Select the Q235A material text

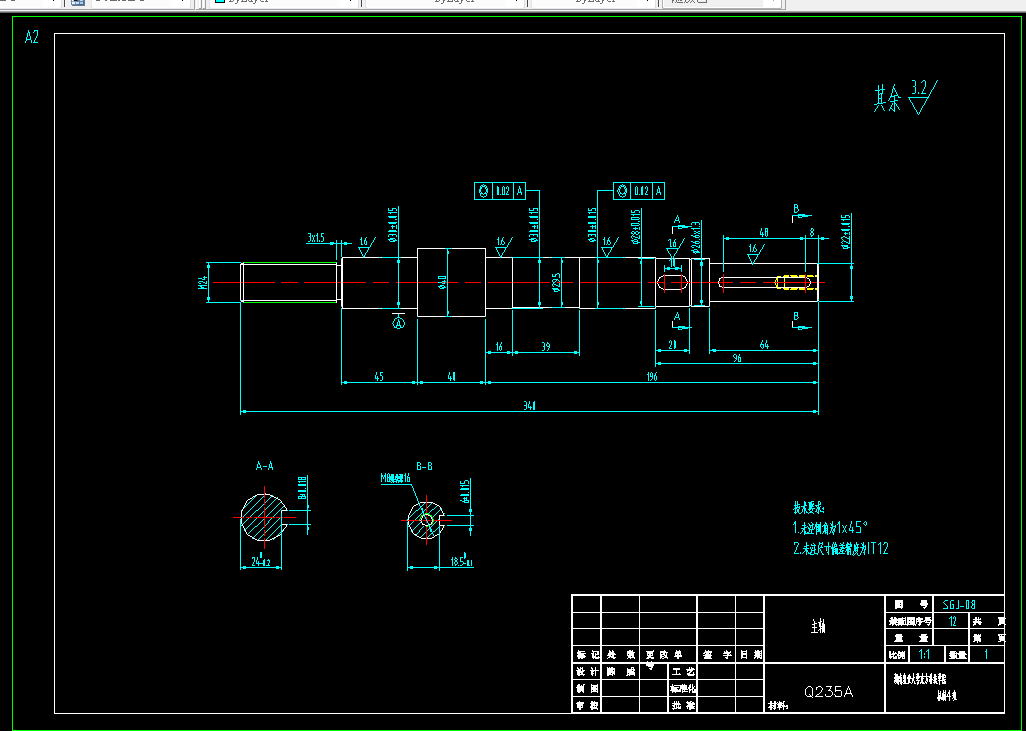point(828,692)
